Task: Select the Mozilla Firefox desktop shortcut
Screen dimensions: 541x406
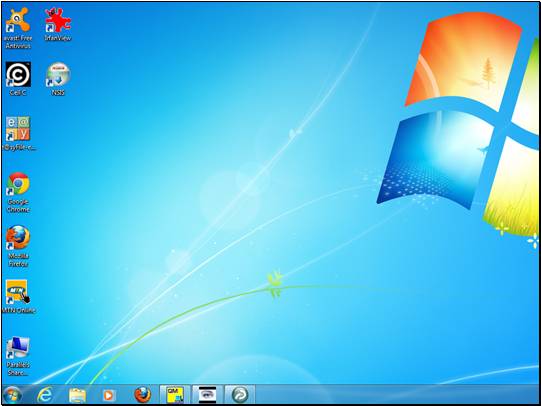Action: click(18, 247)
